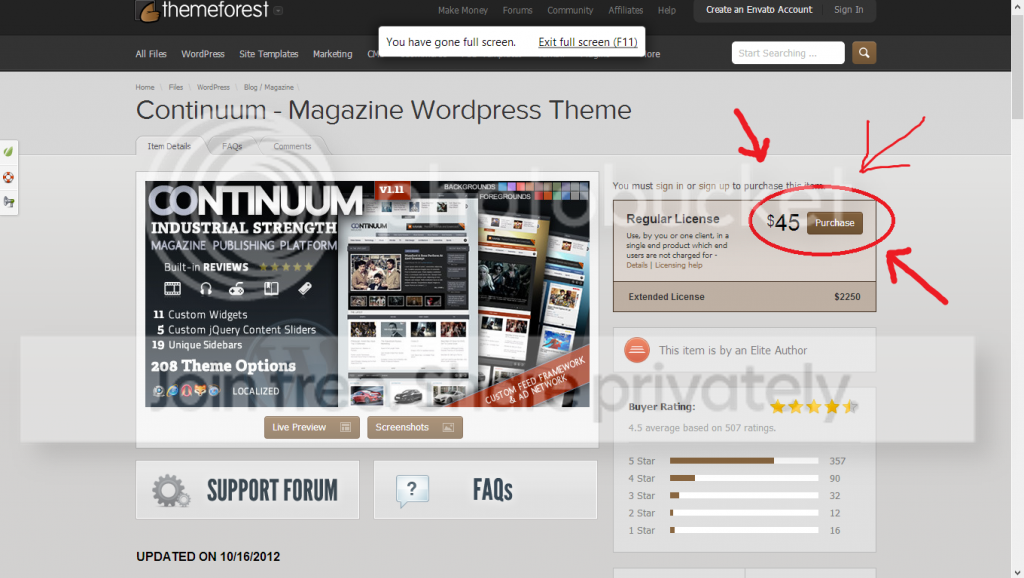Click the Live Preview button
The height and width of the screenshot is (578, 1024).
click(312, 427)
